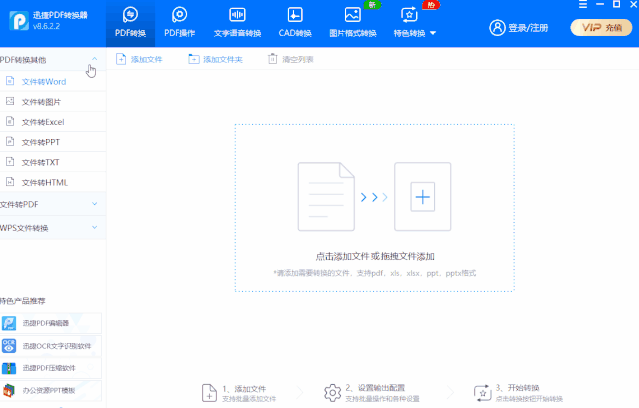The width and height of the screenshot is (639, 408).
Task: Click the version v8.6.2.2 text
Action: tap(46, 26)
